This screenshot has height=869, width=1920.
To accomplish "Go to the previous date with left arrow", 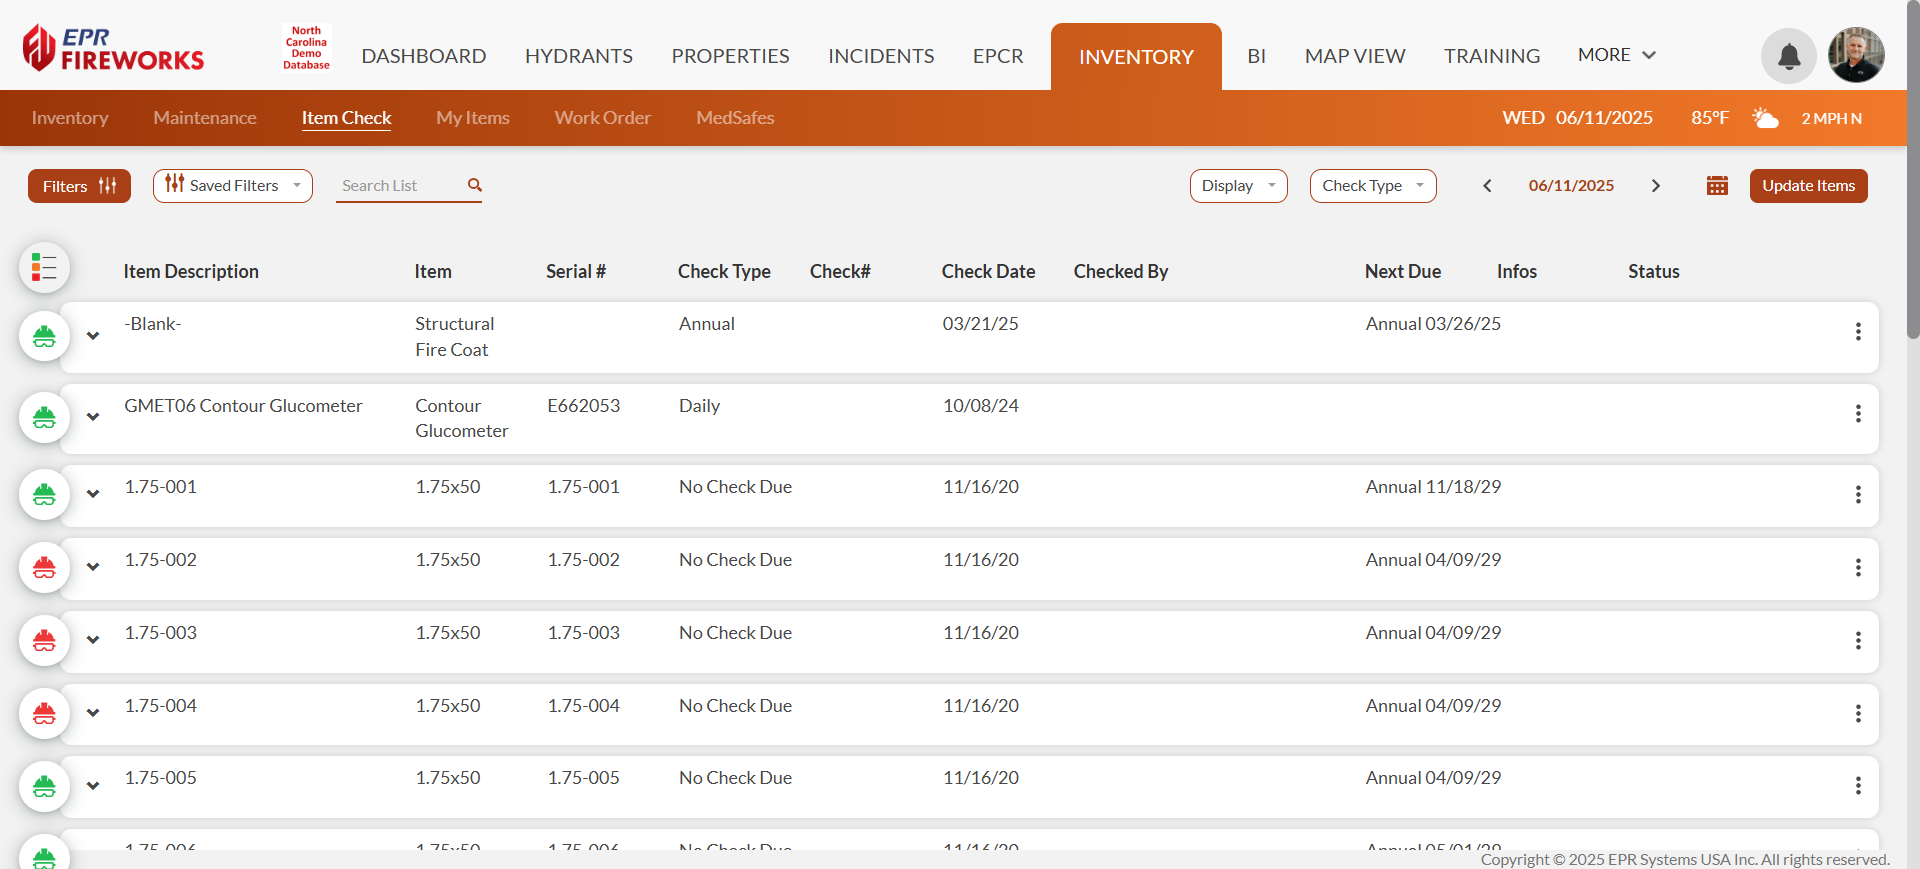I will pos(1487,186).
